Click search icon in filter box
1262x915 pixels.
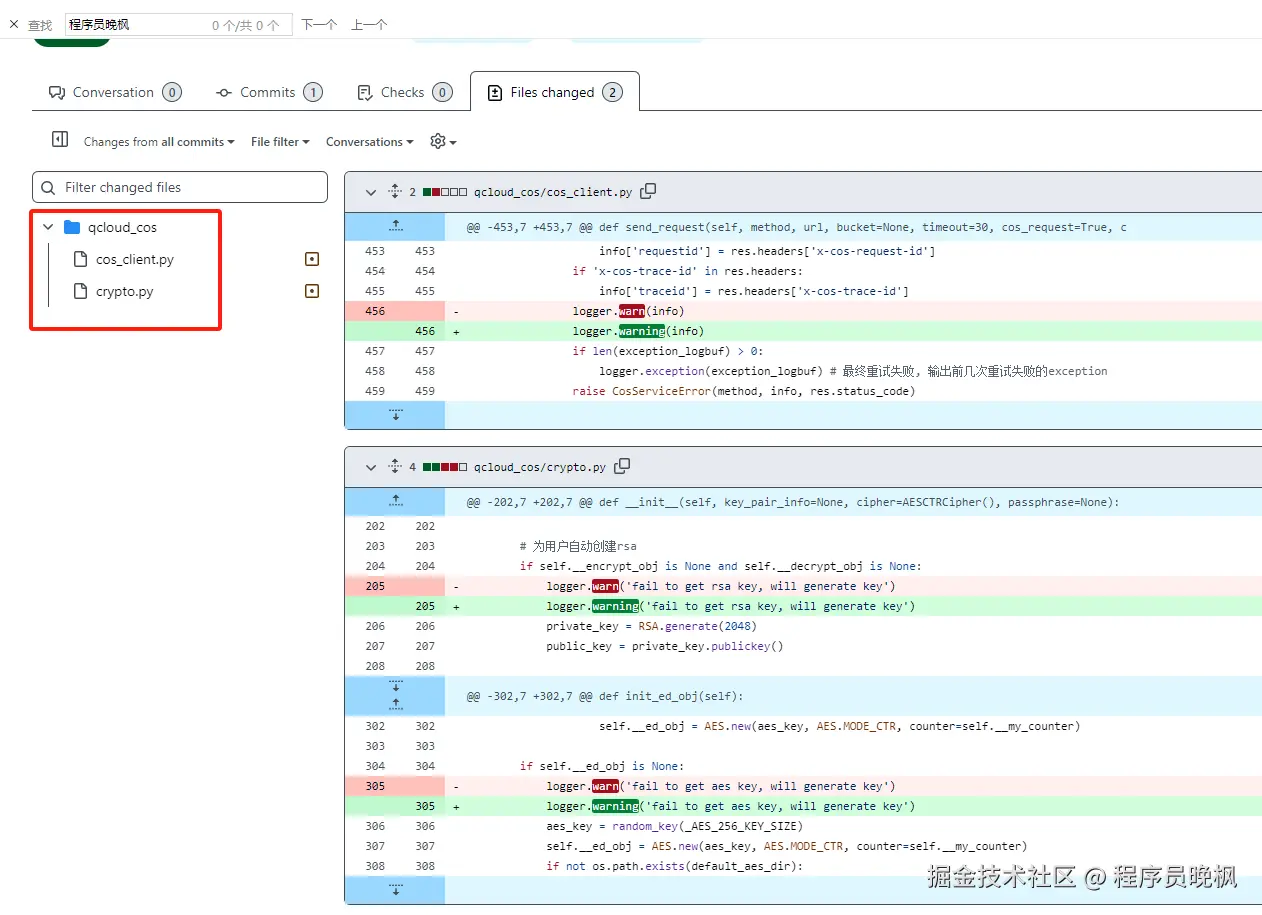49,187
